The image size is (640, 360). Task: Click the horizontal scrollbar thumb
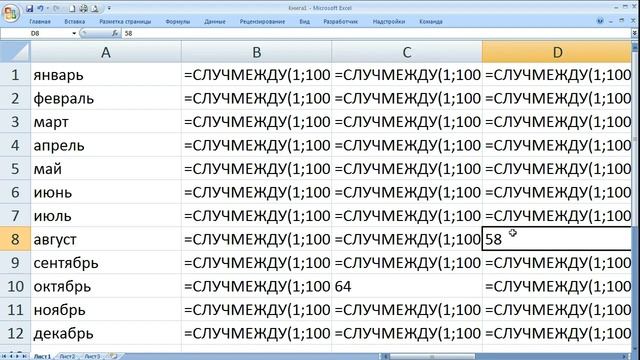click(x=432, y=357)
